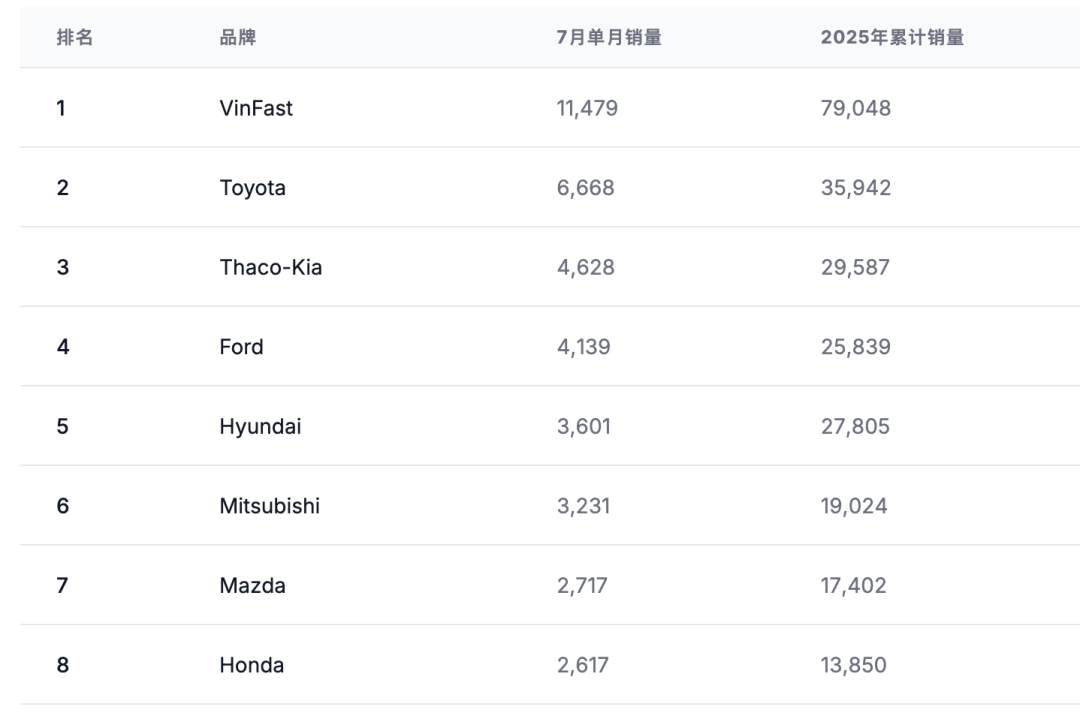This screenshot has width=1080, height=719.
Task: Select the Honda brand name
Action: 251,665
